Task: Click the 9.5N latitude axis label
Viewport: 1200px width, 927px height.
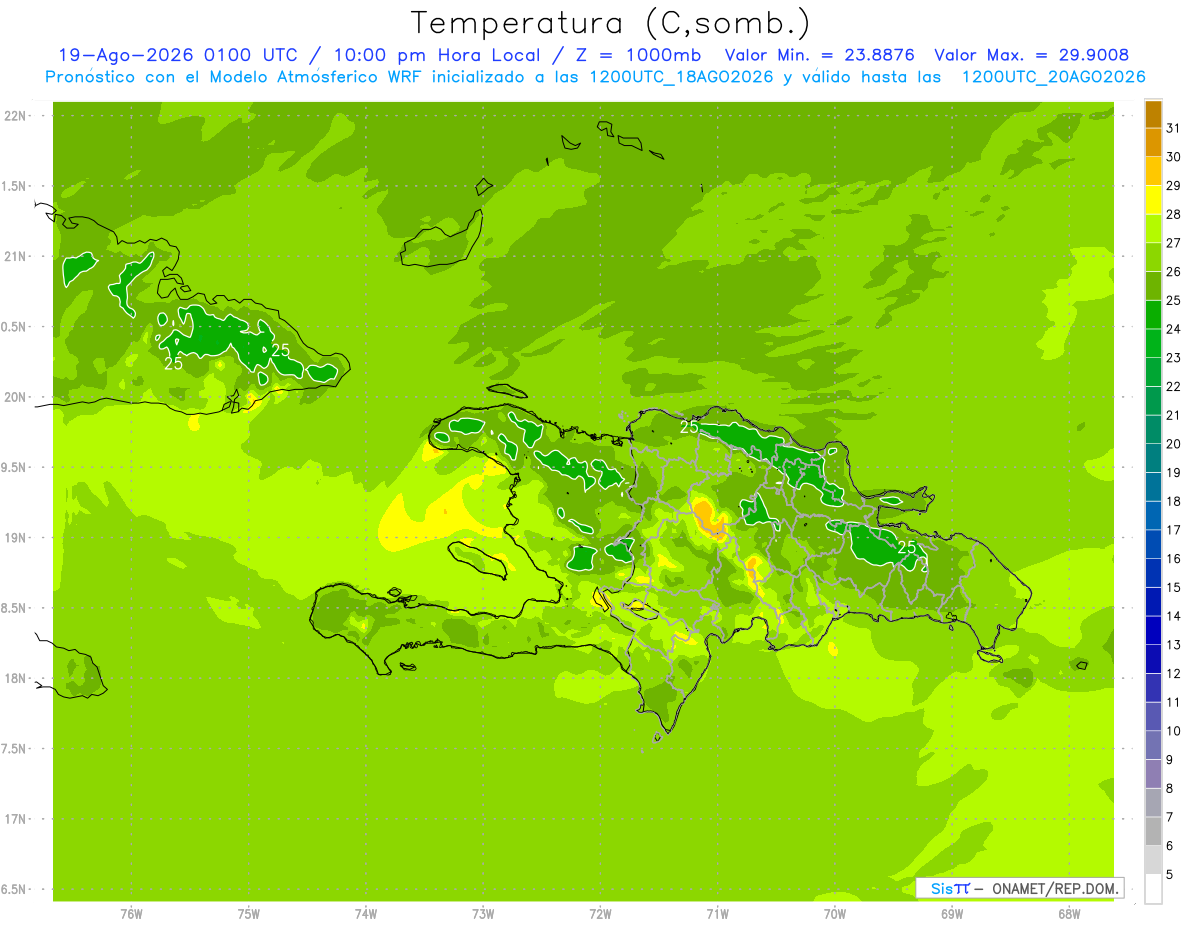Action: [x=15, y=468]
